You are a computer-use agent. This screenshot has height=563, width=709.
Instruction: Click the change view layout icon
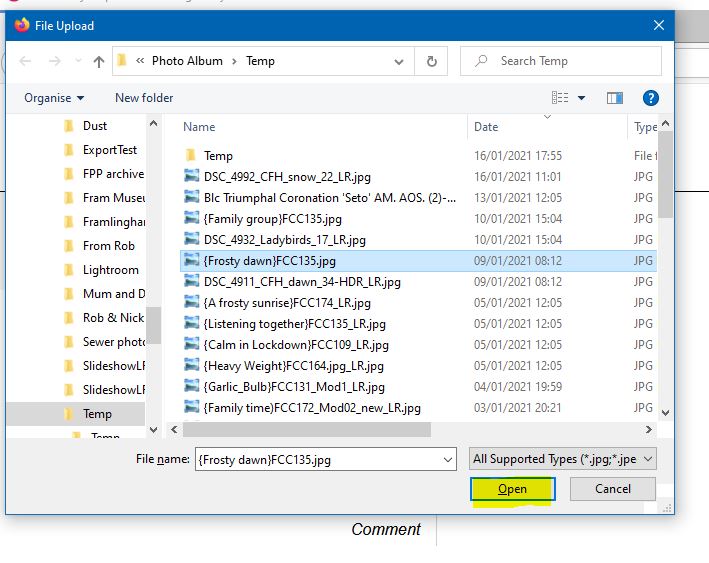(x=561, y=98)
